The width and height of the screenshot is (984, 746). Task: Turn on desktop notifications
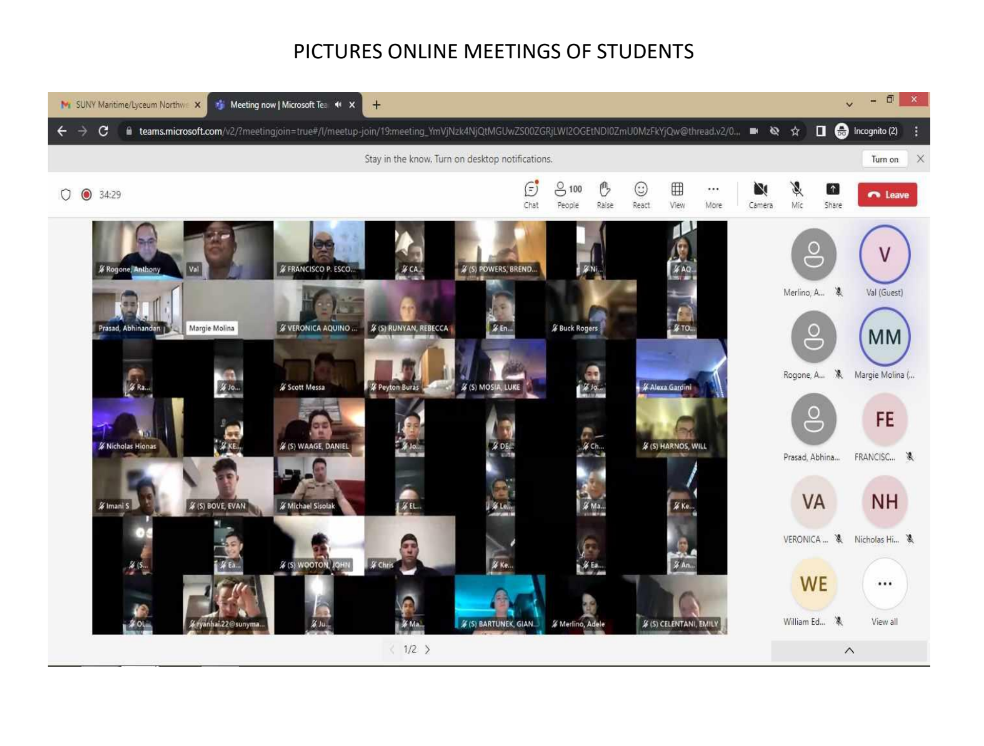884,159
